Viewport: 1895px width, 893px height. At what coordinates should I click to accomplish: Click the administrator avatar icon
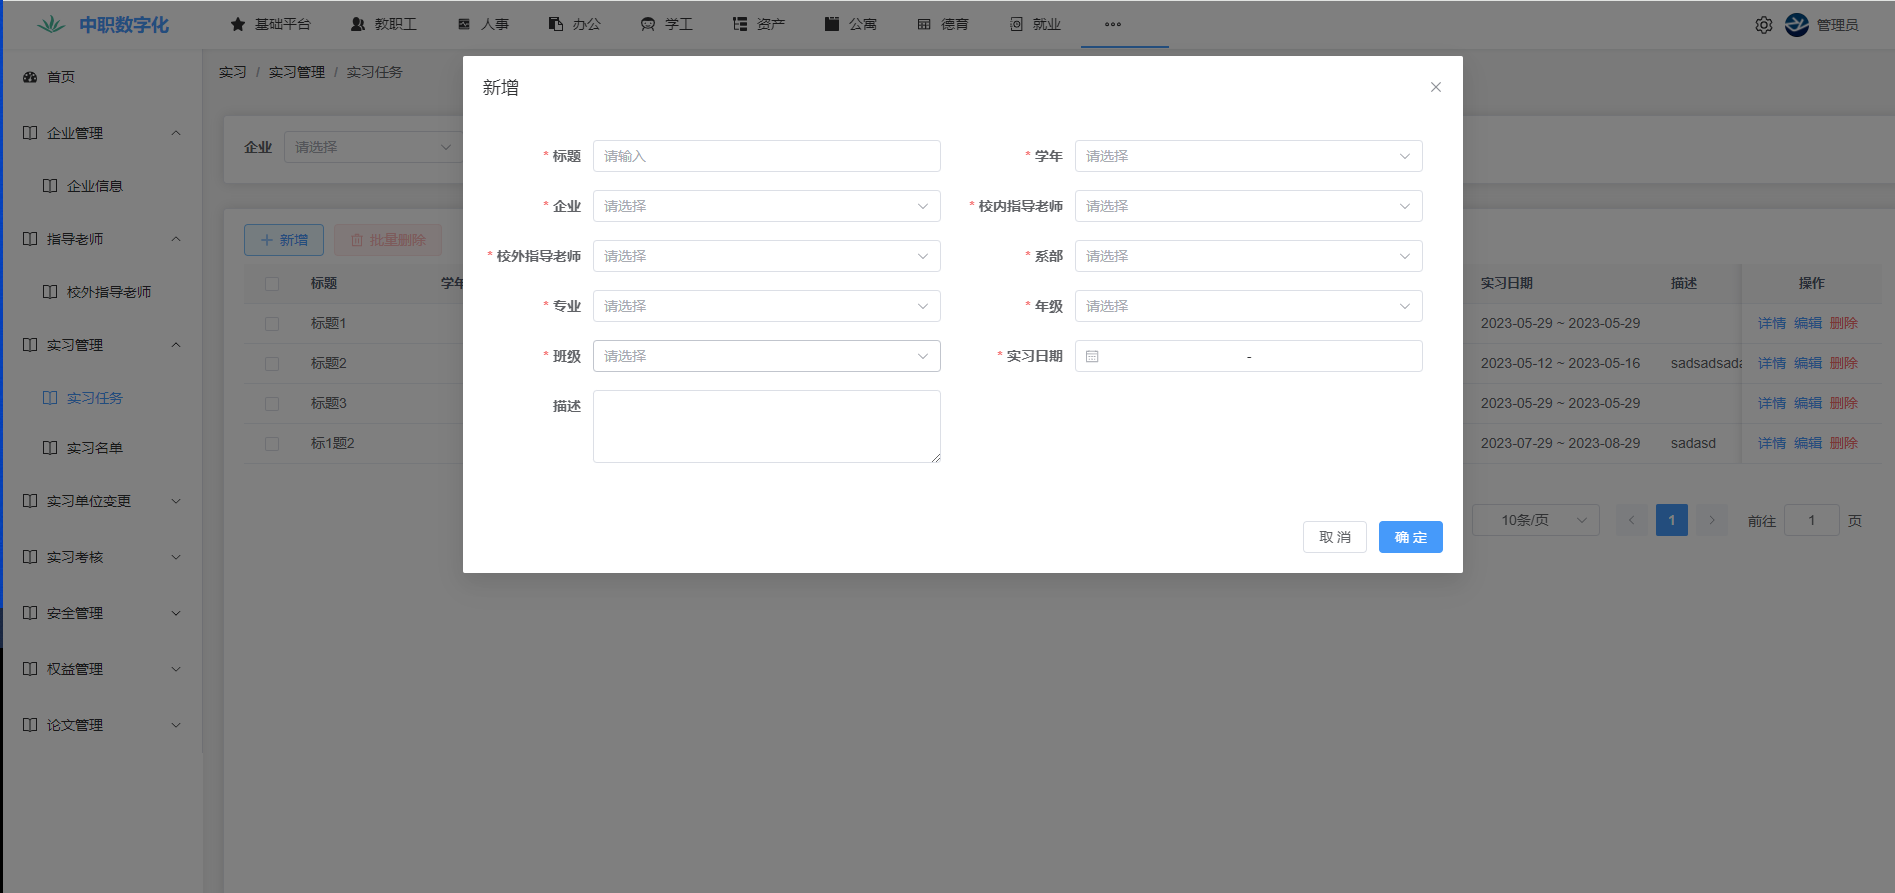[1797, 25]
